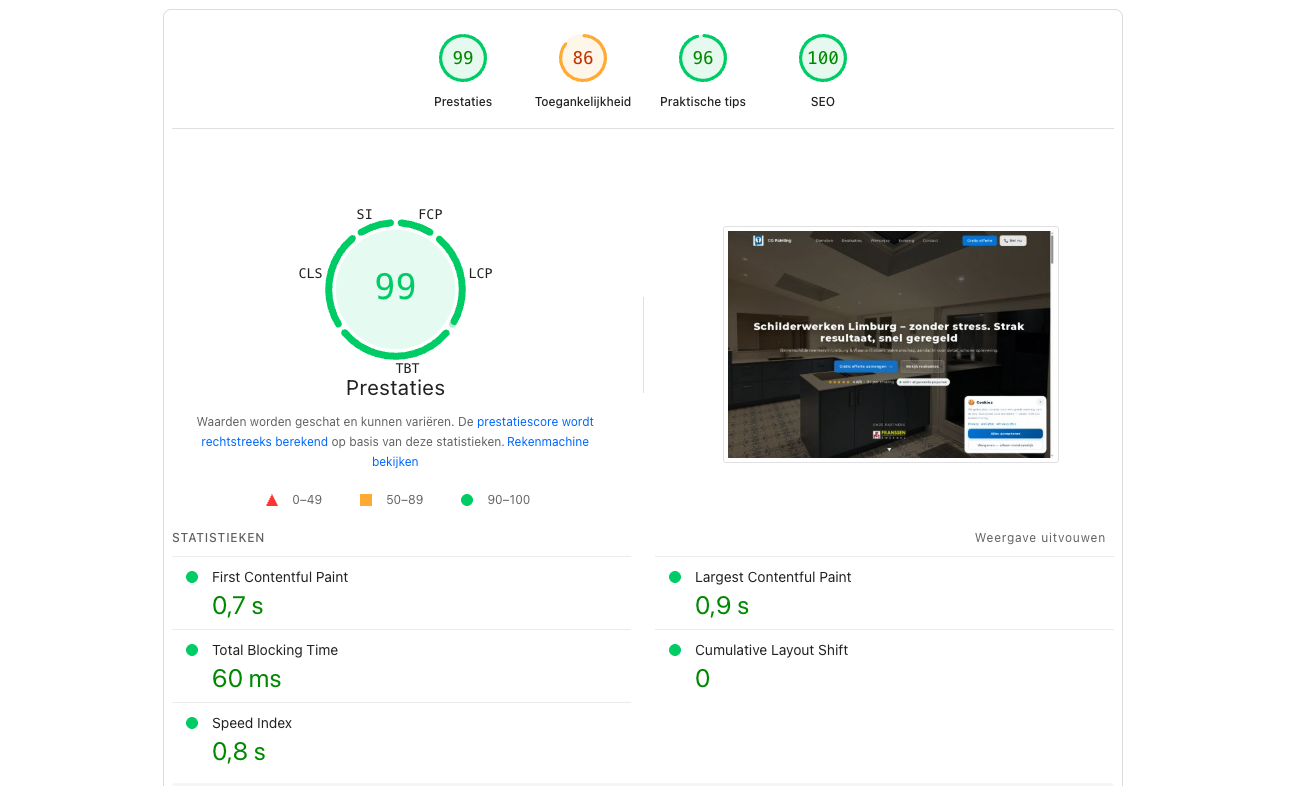Screen dimensions: 1291x786
Task: Expand the Total Blocking Time metric
Action: pos(275,650)
